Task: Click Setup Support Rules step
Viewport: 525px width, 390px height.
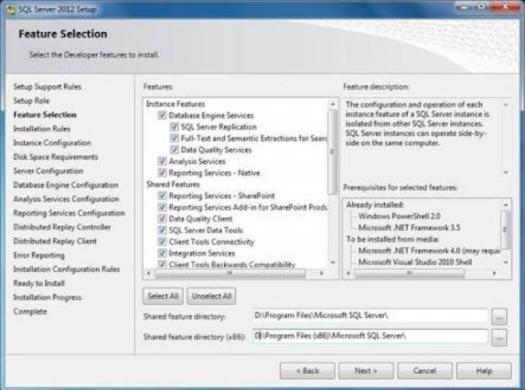Action: [x=47, y=87]
